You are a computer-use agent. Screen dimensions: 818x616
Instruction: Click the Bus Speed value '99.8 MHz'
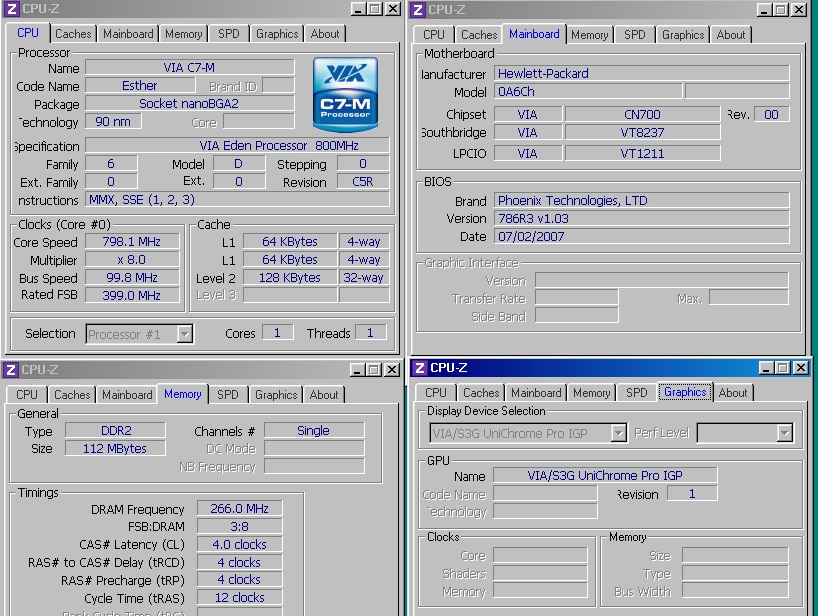[133, 277]
